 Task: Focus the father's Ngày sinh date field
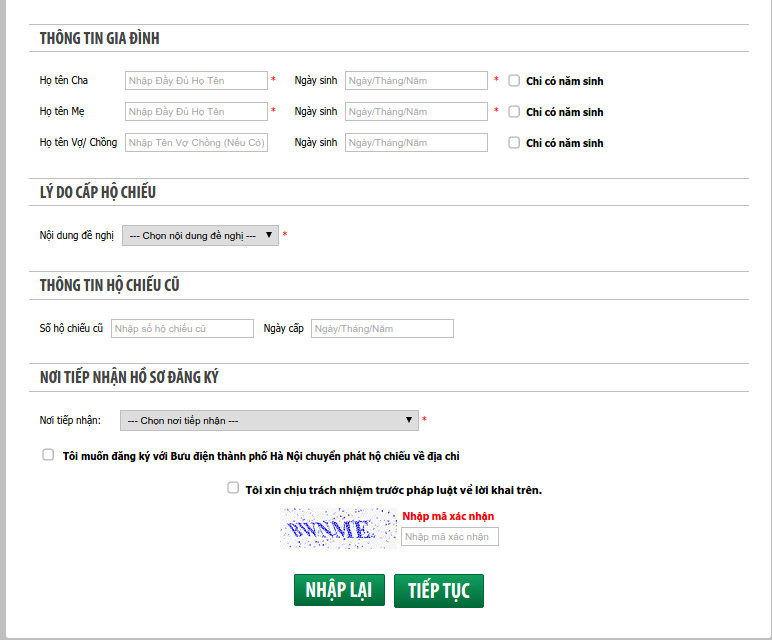[x=416, y=81]
